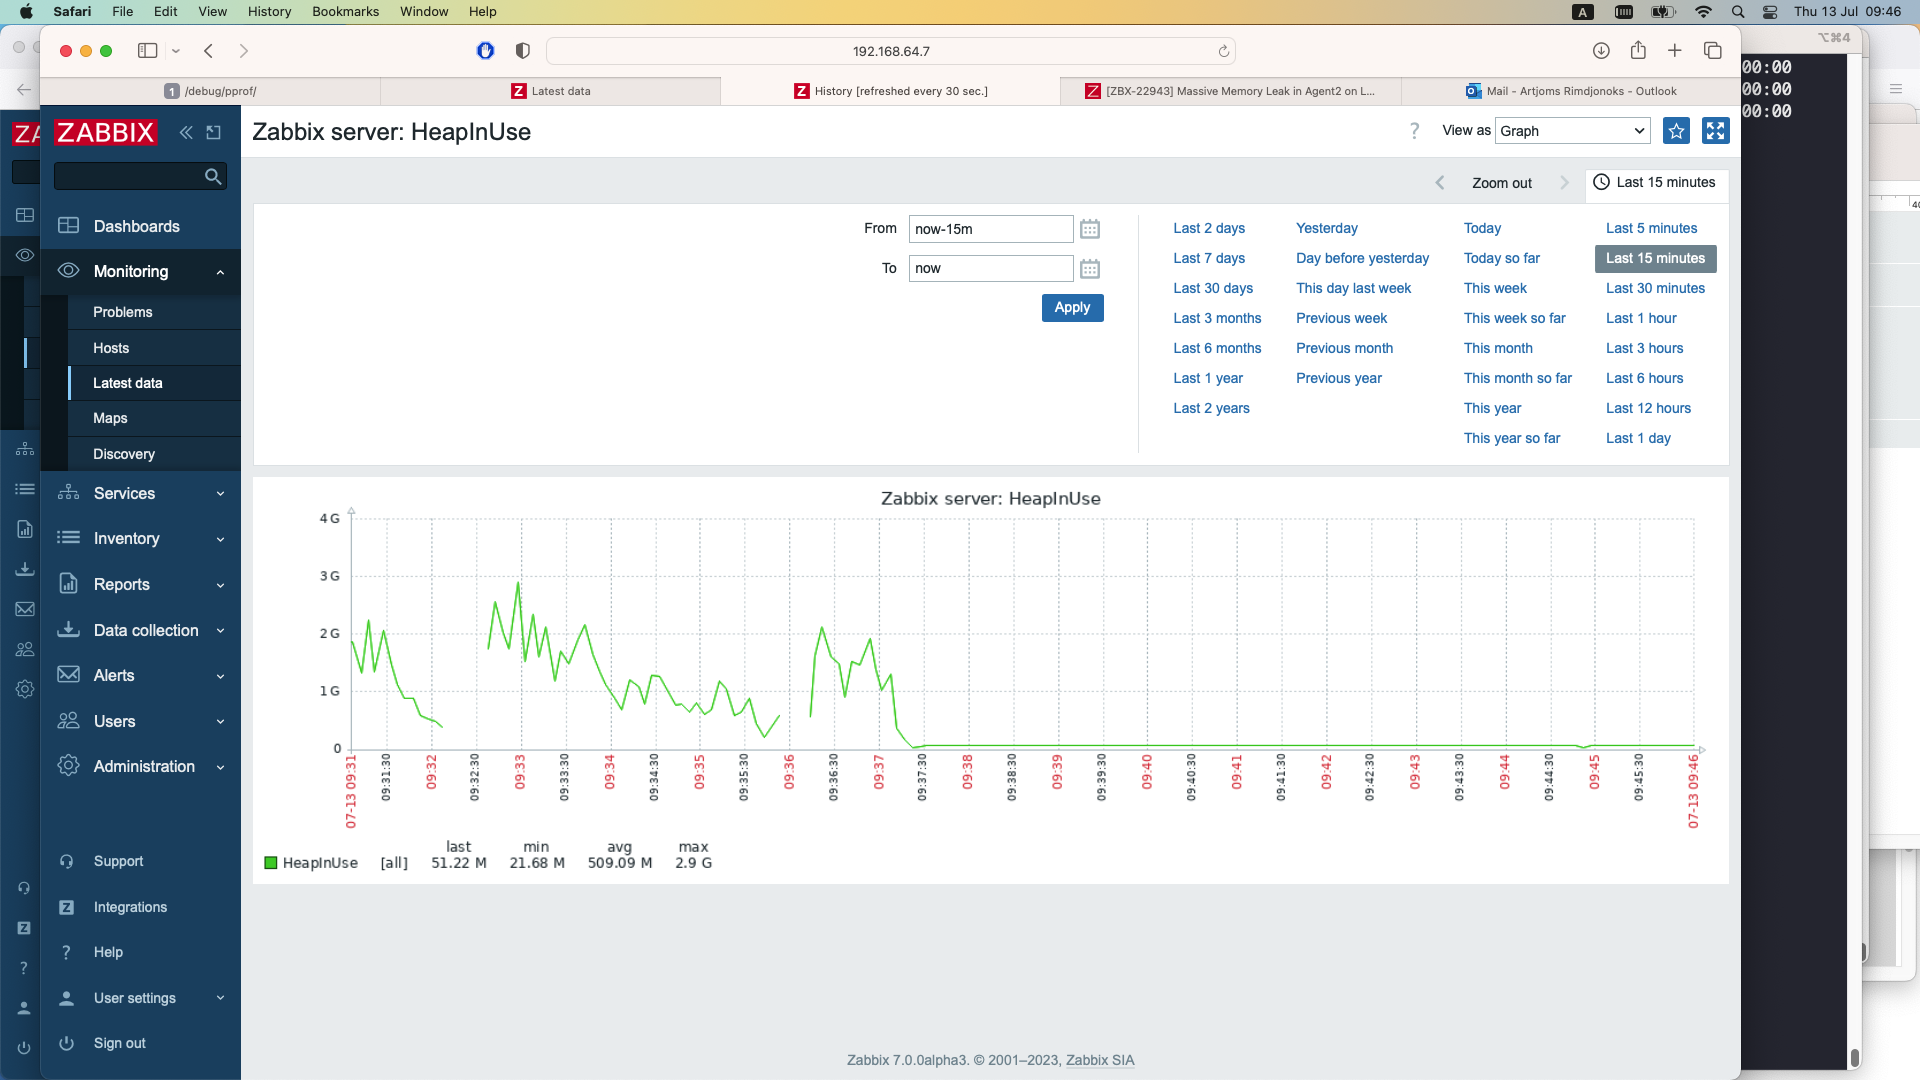Add graph to favorites star icon

(1676, 131)
